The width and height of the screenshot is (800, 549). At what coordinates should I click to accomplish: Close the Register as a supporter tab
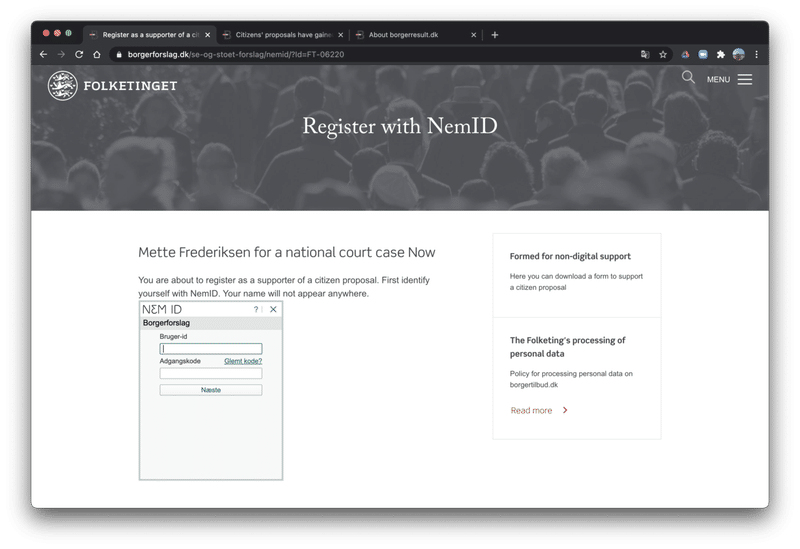click(x=207, y=35)
